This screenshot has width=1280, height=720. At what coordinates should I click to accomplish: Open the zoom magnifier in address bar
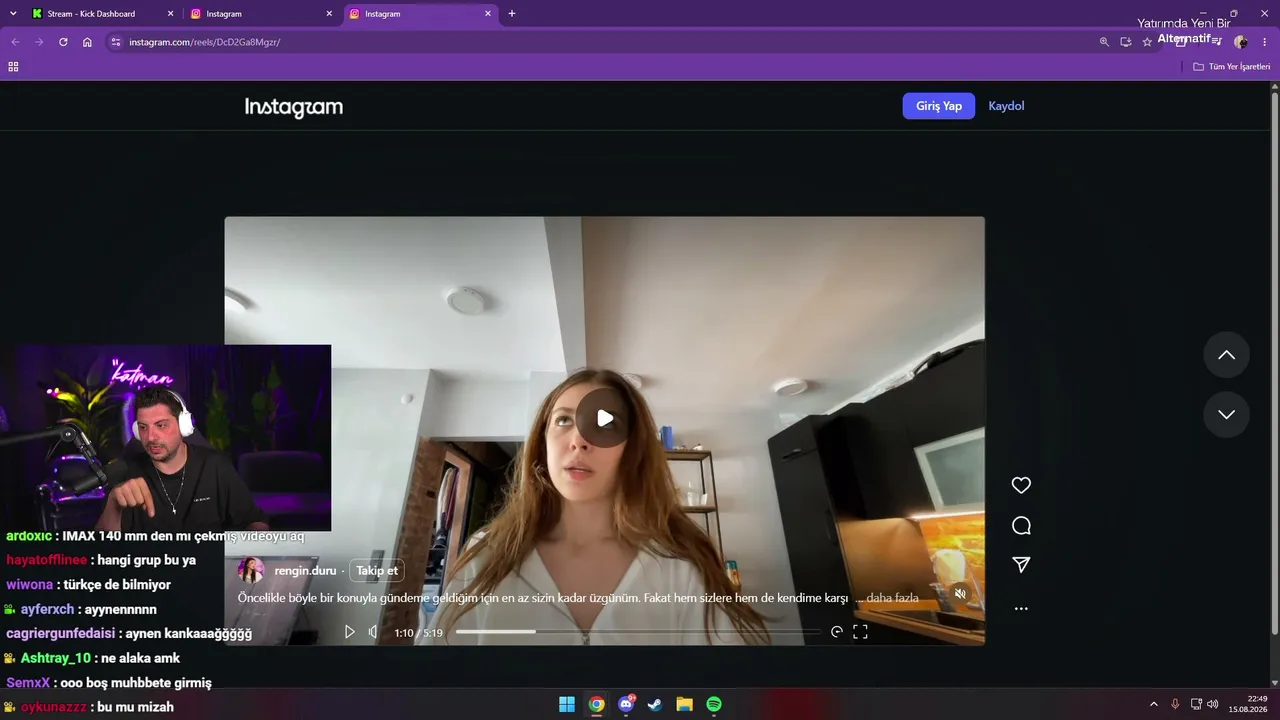coord(1104,42)
